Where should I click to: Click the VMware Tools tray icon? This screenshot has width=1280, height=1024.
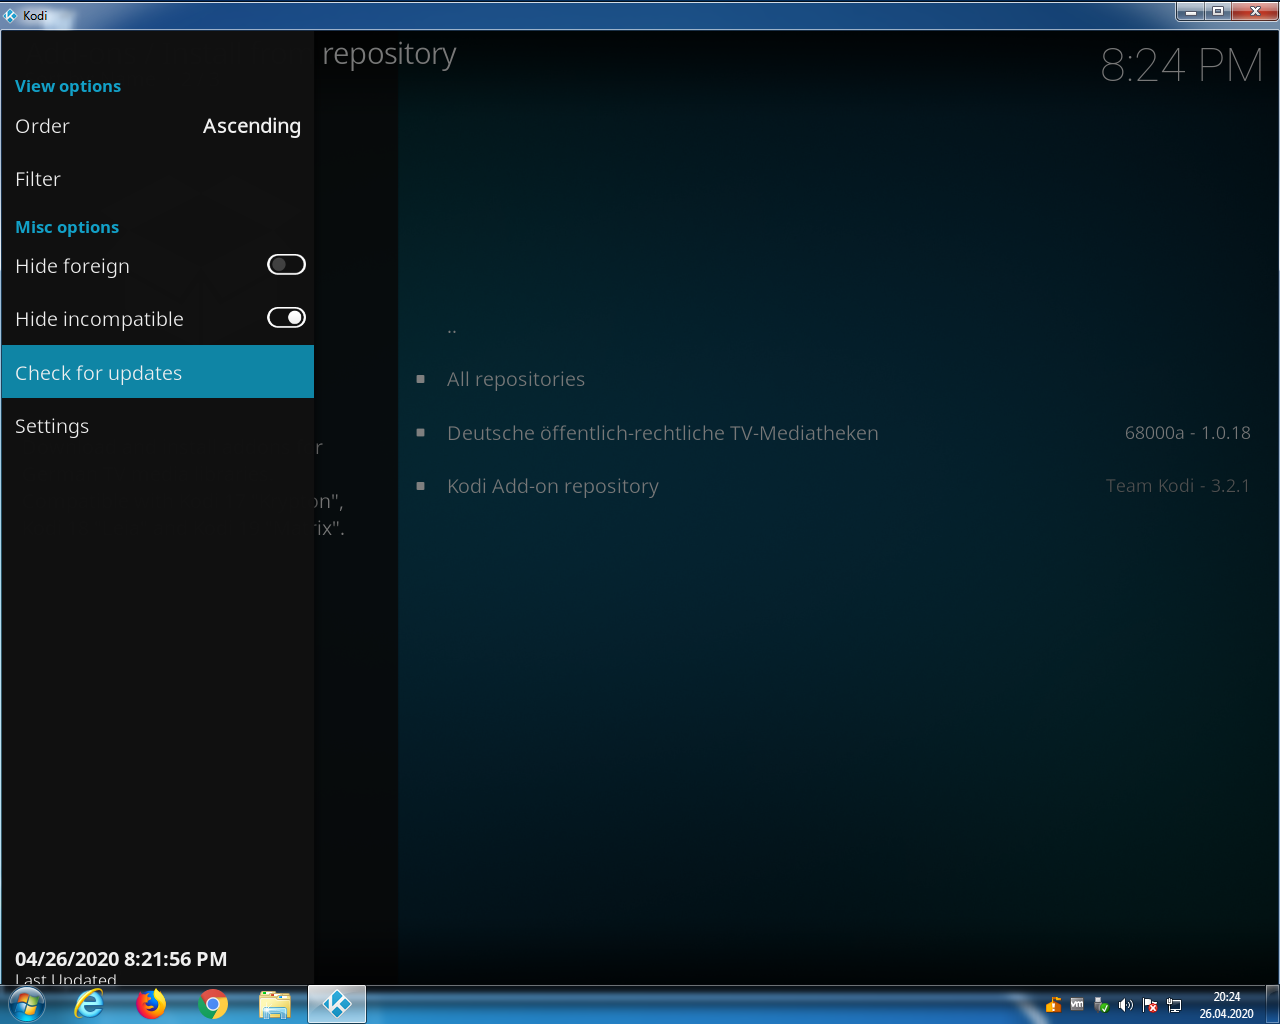click(1077, 1005)
